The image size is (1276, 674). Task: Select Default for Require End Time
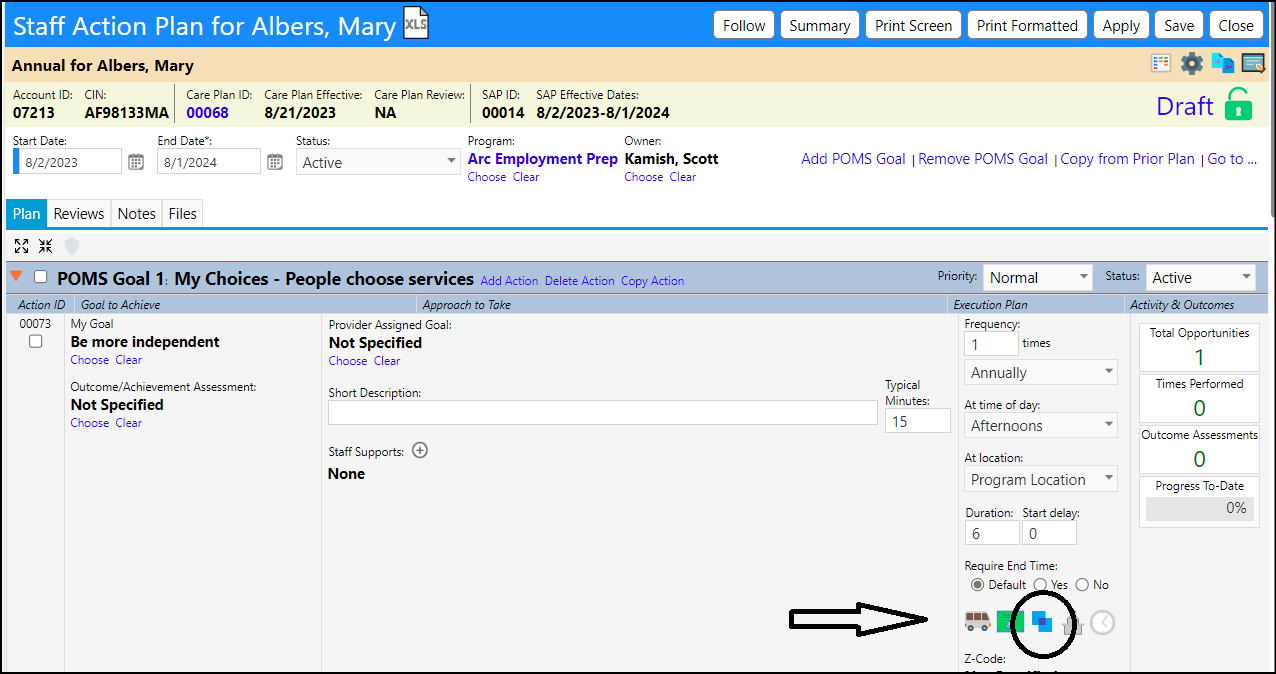tap(977, 584)
